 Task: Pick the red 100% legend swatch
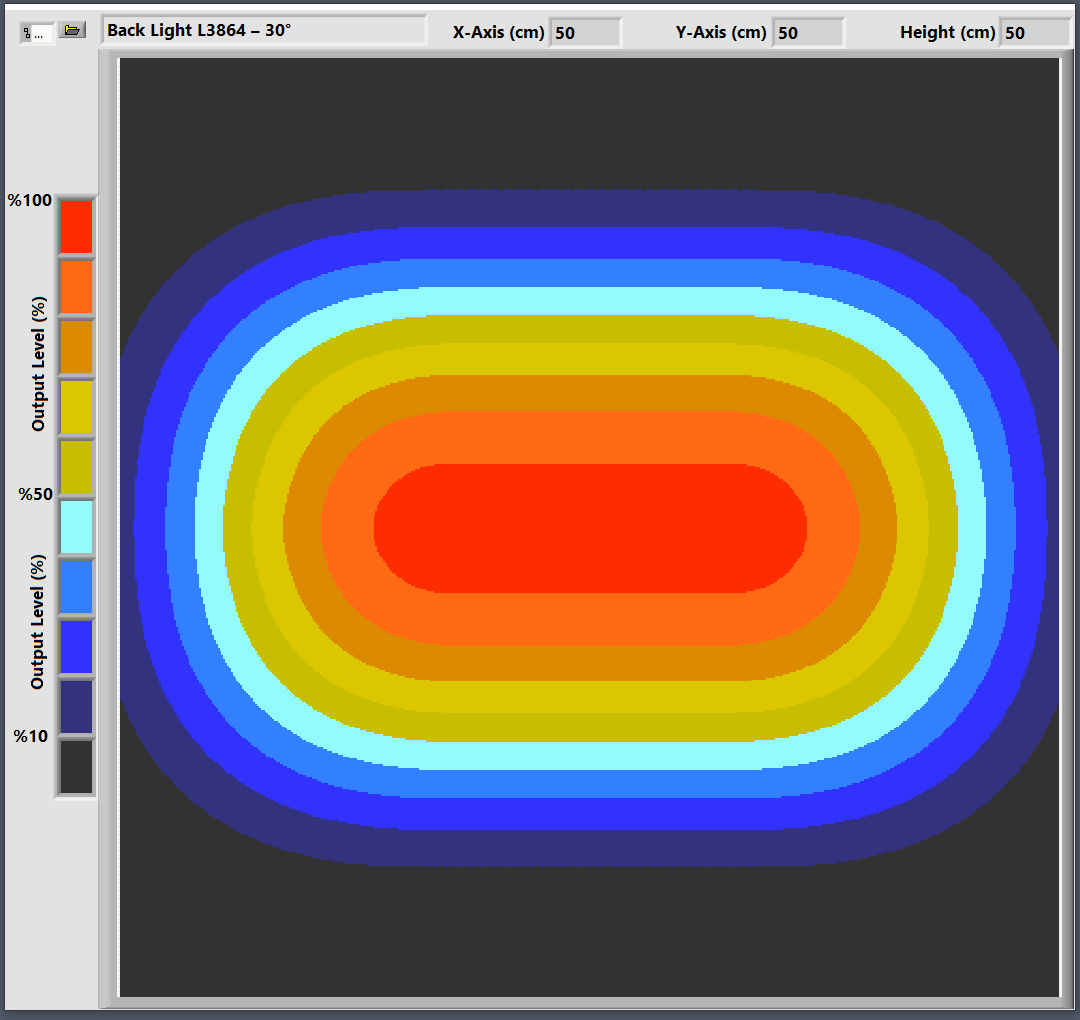coord(76,227)
